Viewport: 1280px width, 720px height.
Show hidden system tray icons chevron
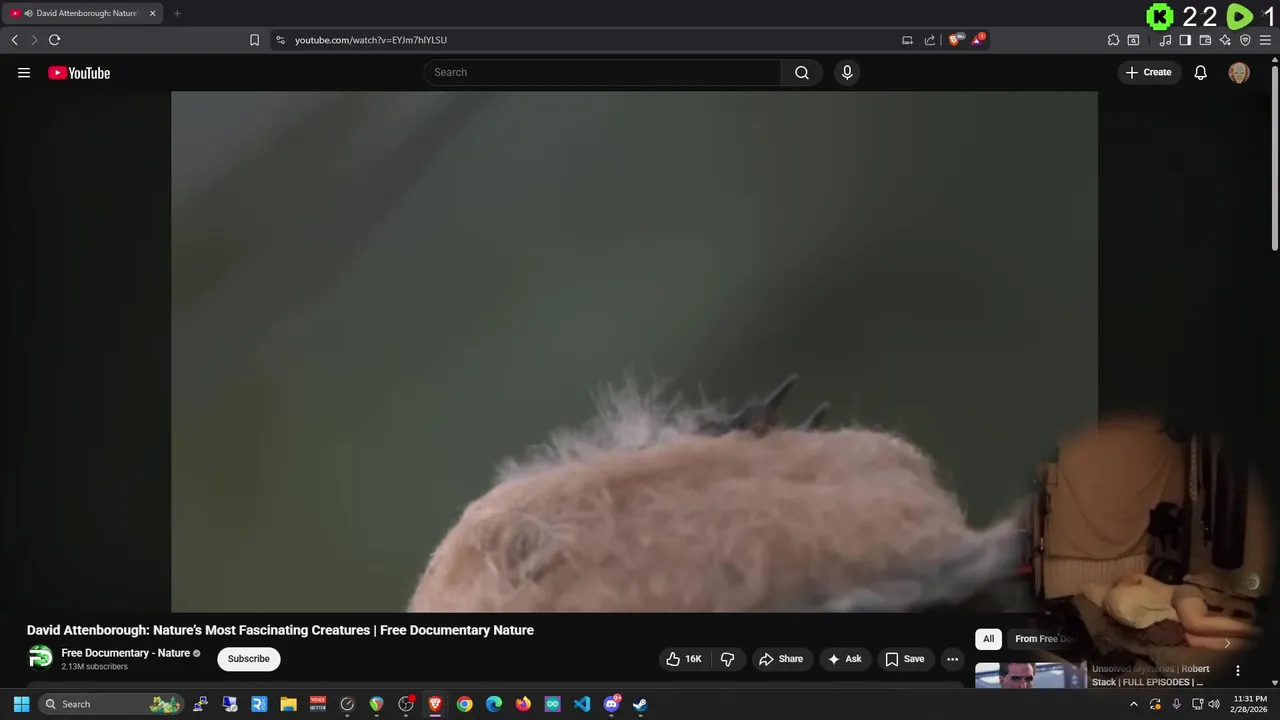1133,704
